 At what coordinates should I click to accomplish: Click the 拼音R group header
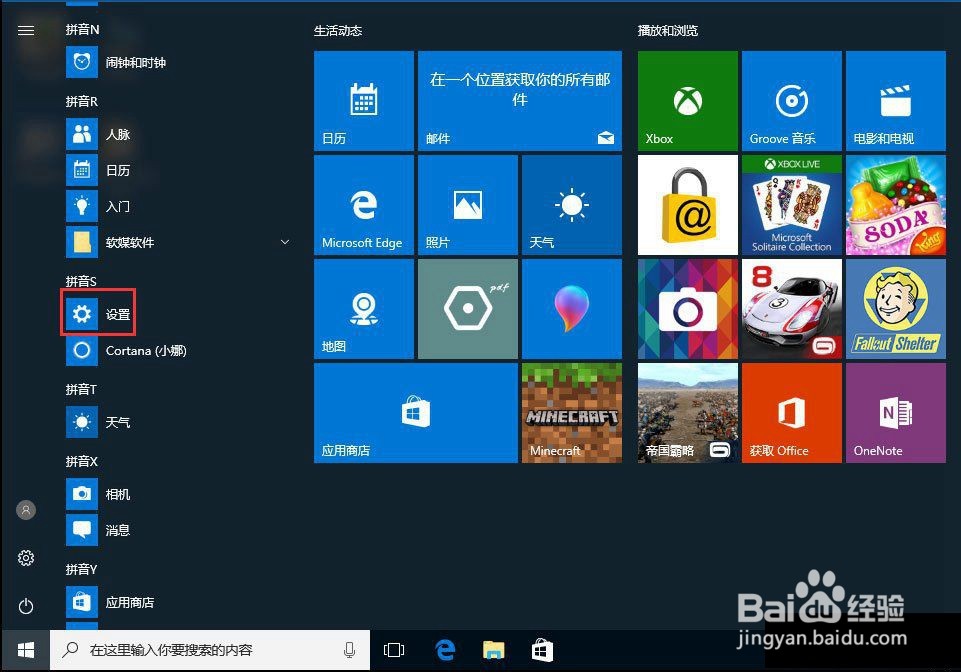82,101
